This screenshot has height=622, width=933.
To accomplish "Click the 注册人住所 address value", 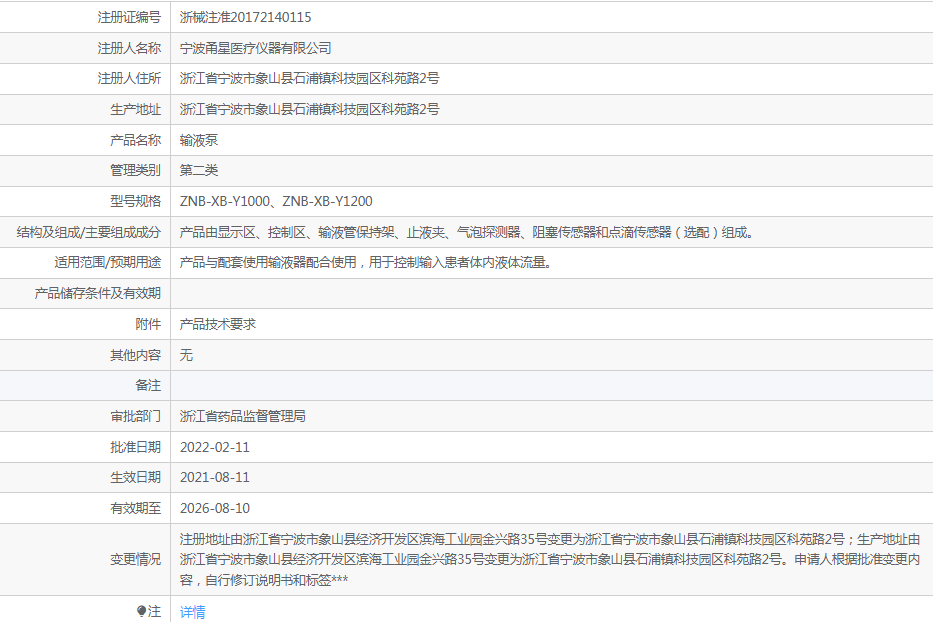I will point(309,79).
